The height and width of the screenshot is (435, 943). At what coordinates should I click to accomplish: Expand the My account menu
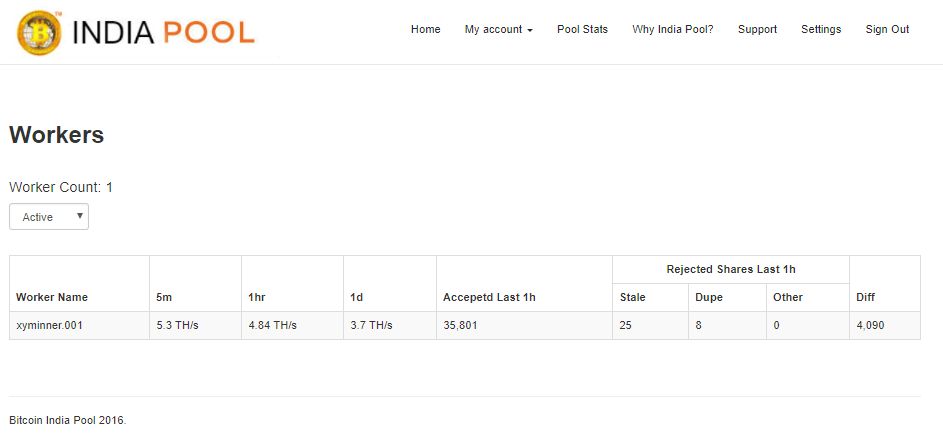point(499,29)
